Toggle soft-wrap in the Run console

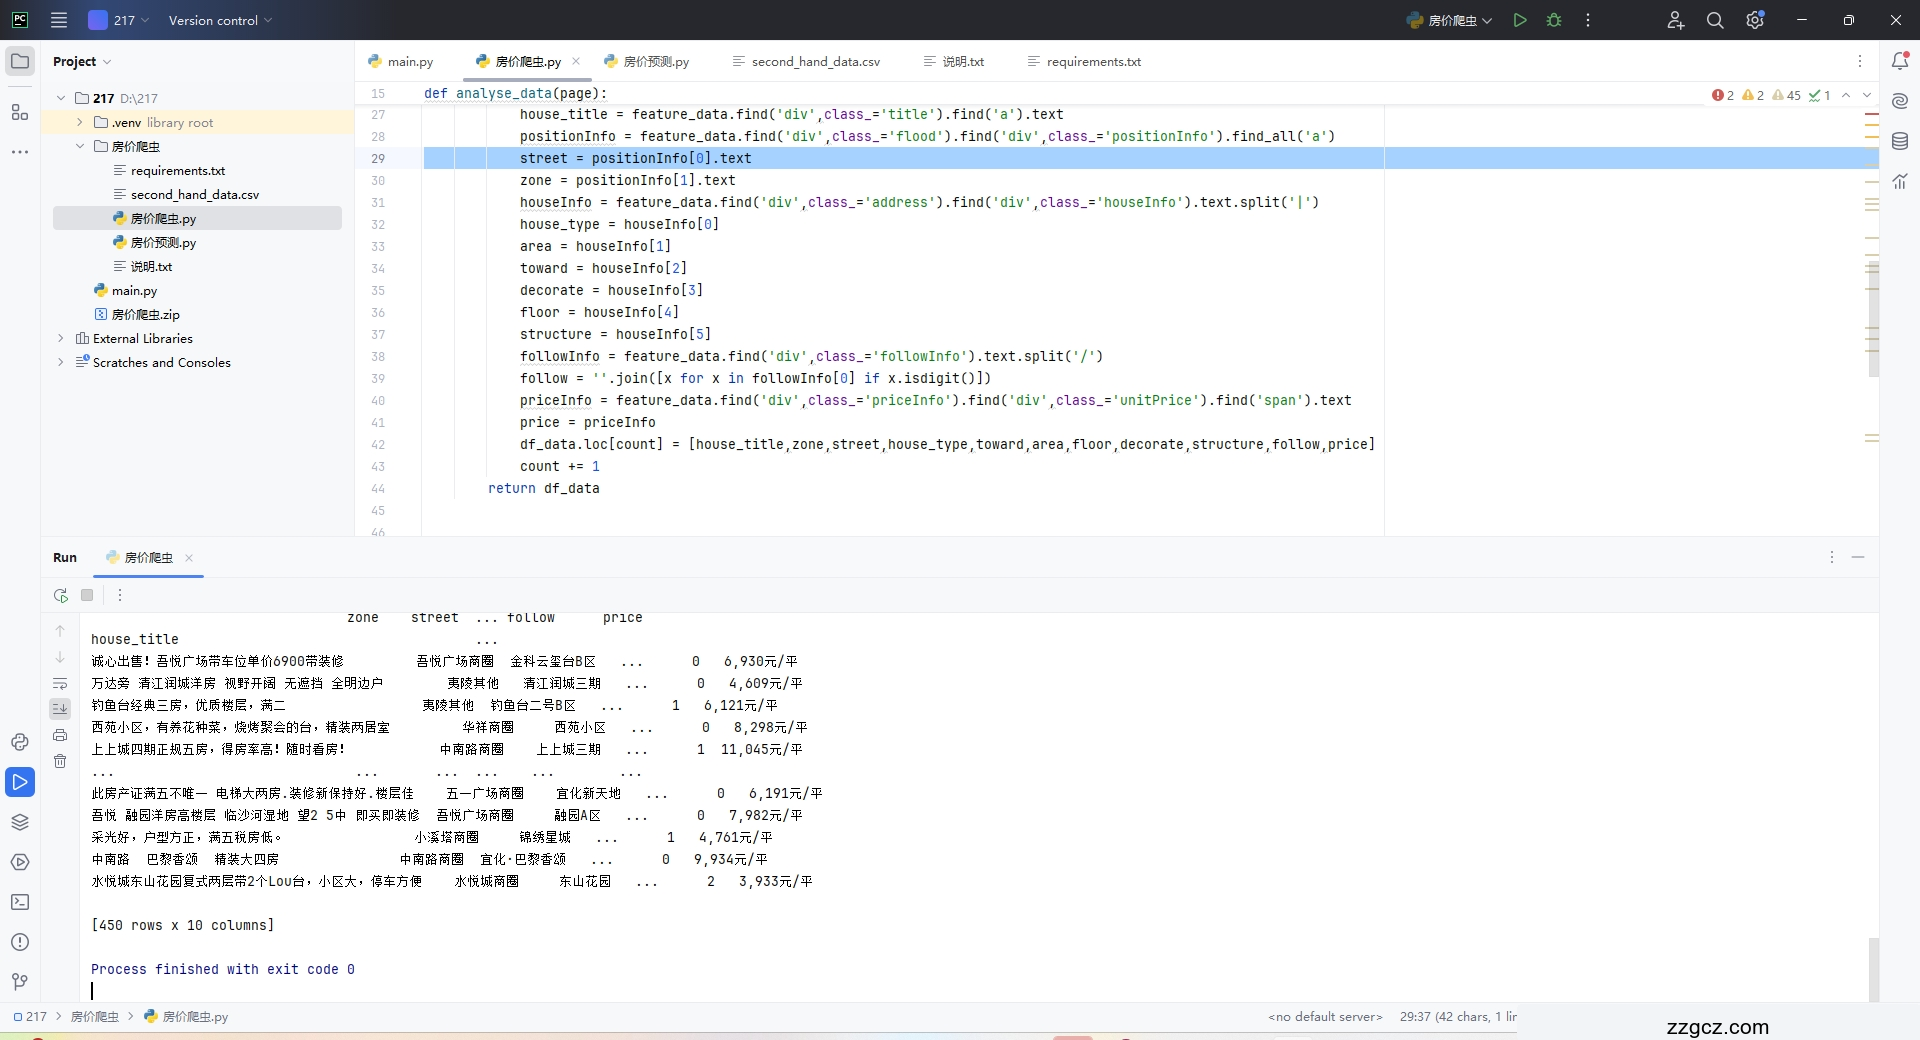tap(60, 684)
